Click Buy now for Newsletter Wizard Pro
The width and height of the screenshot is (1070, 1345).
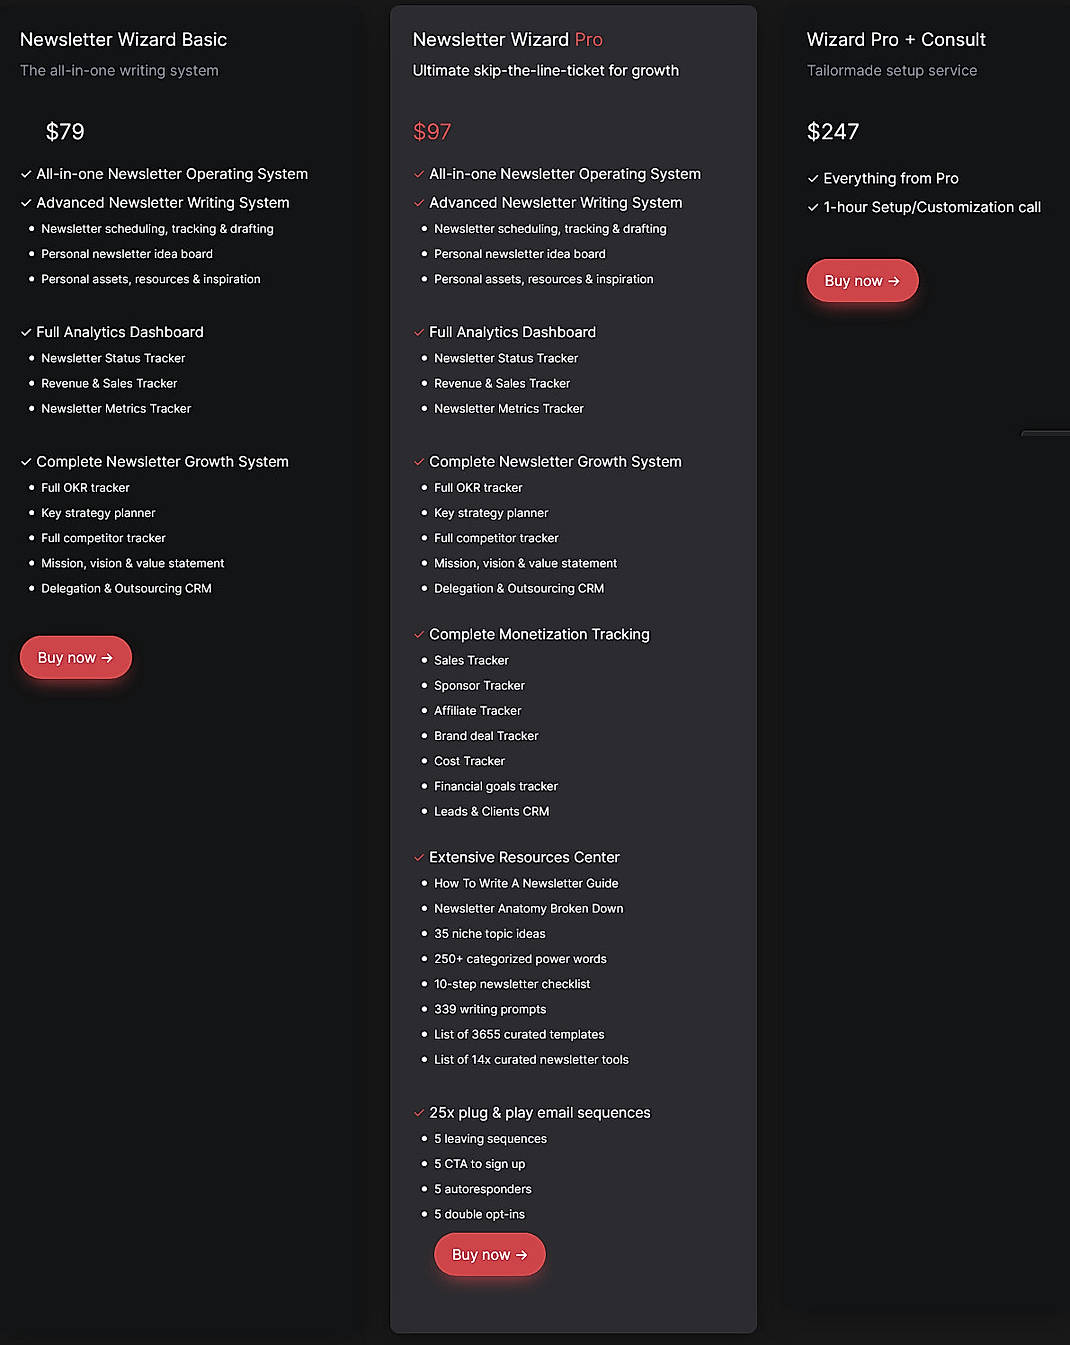click(x=489, y=1254)
